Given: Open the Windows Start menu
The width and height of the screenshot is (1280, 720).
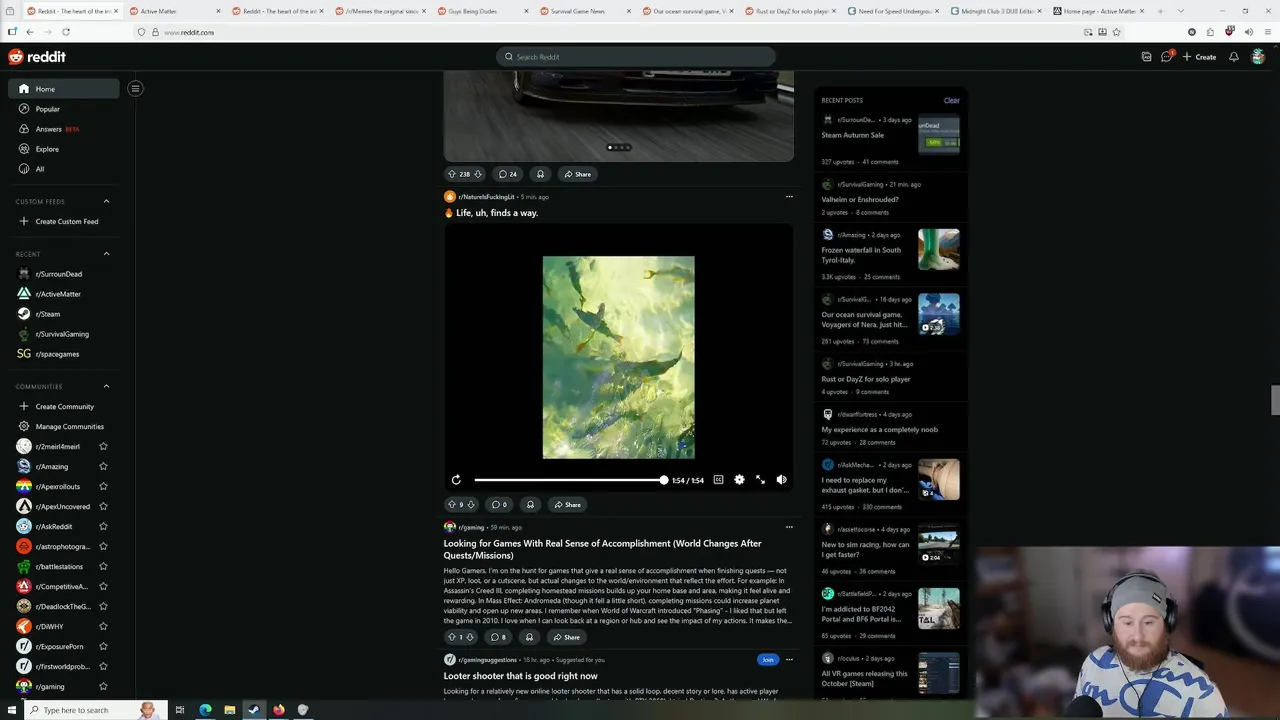Looking at the screenshot, I should tap(12, 710).
